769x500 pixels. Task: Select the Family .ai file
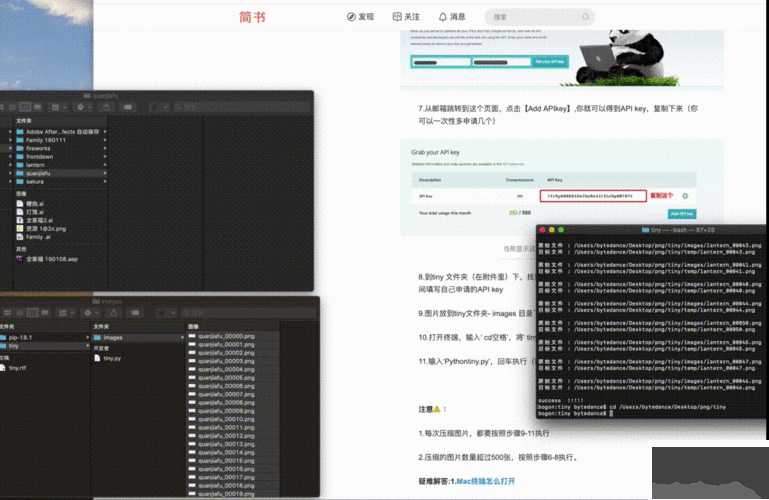pos(38,236)
